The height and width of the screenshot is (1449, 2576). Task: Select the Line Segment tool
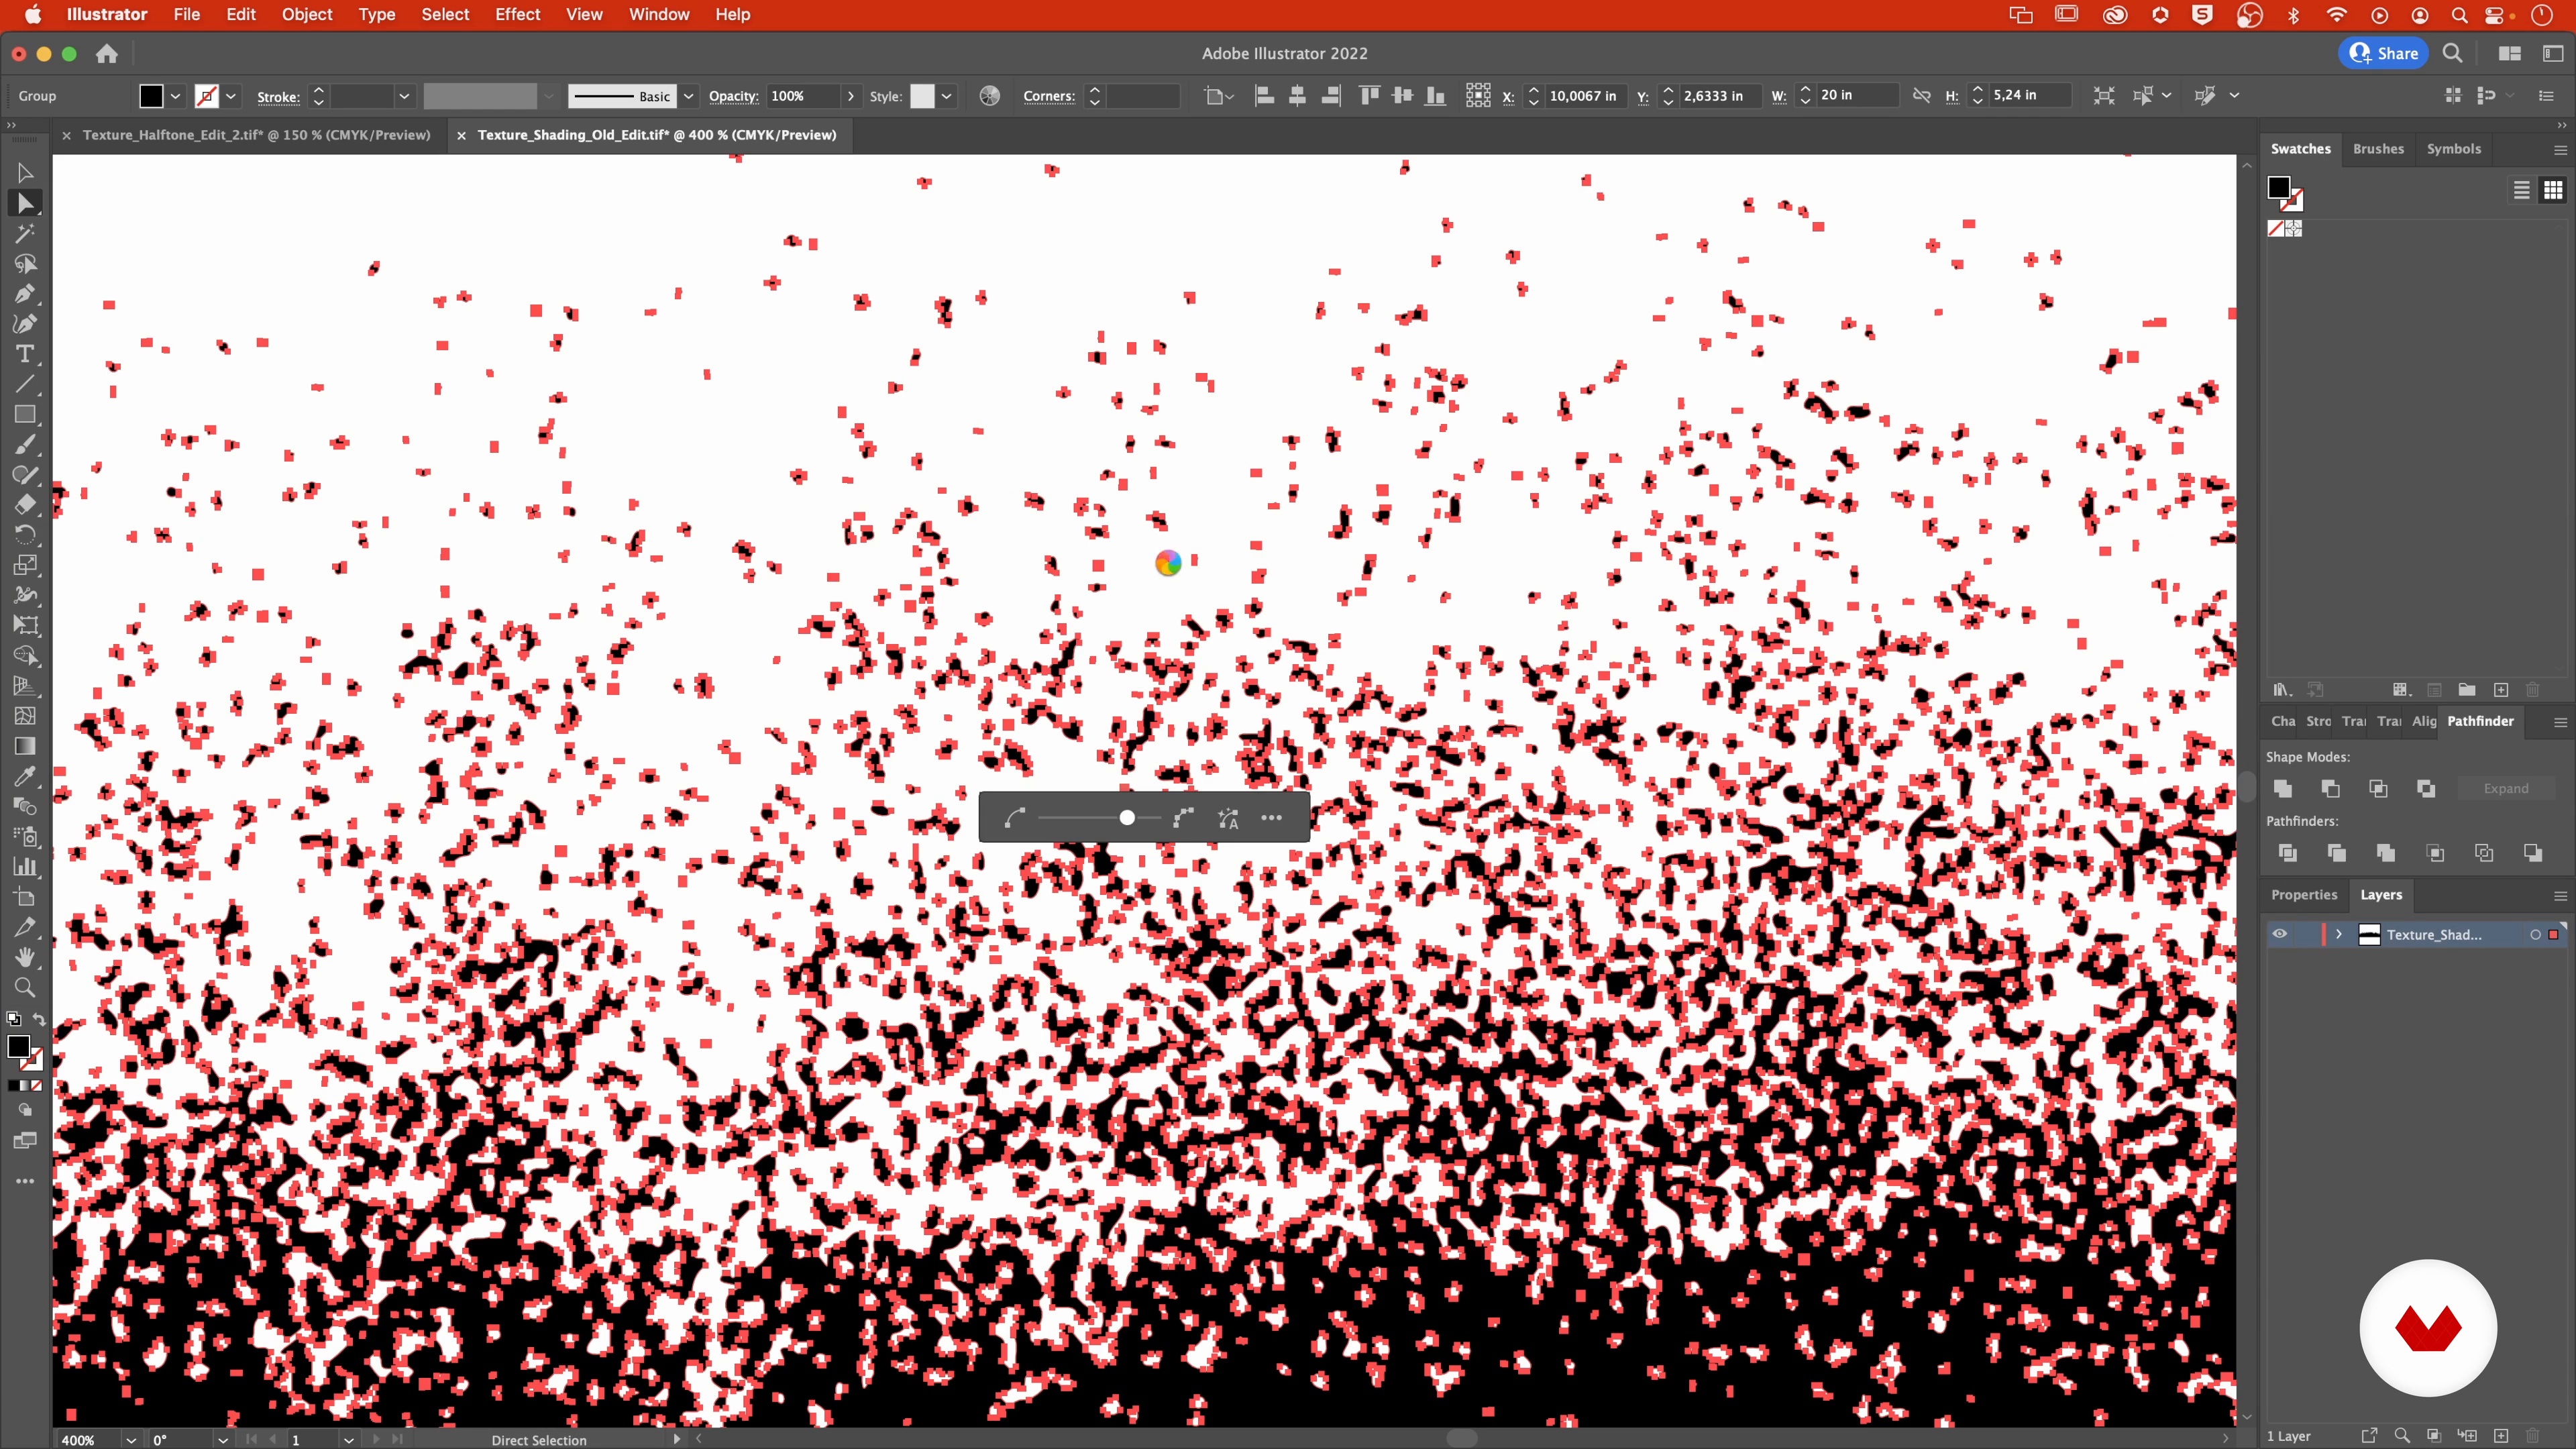[25, 384]
